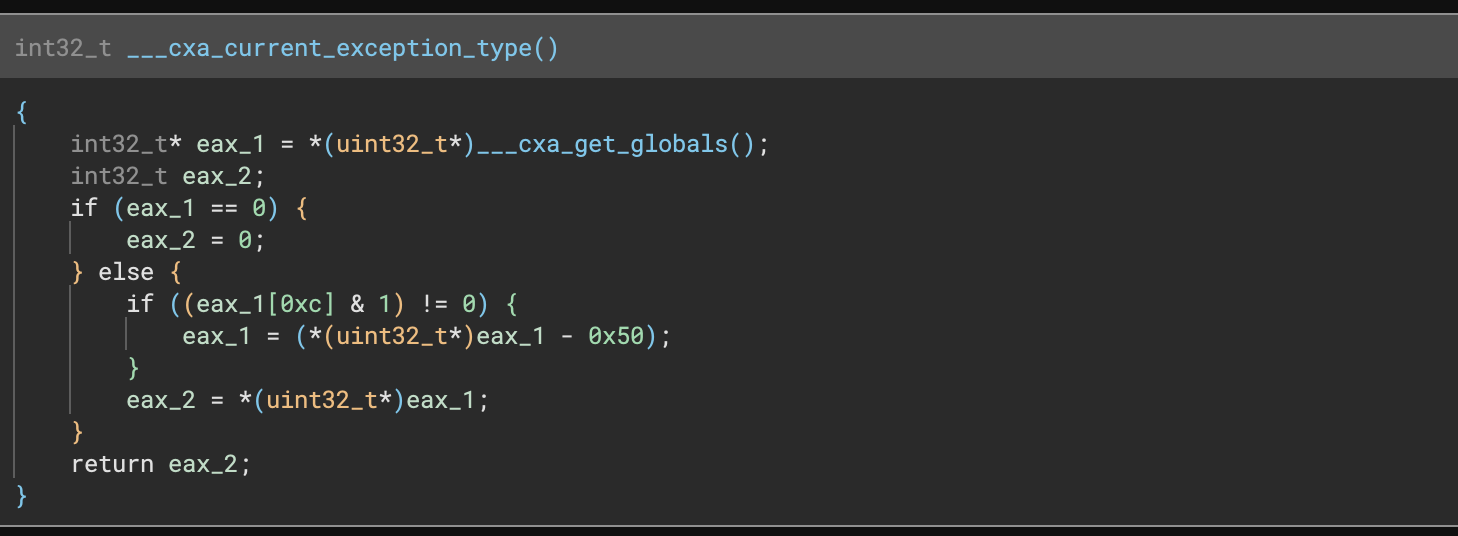Select eax_1 in 'eax_2 = *(uint32_t*)eax_1;' line

441,400
